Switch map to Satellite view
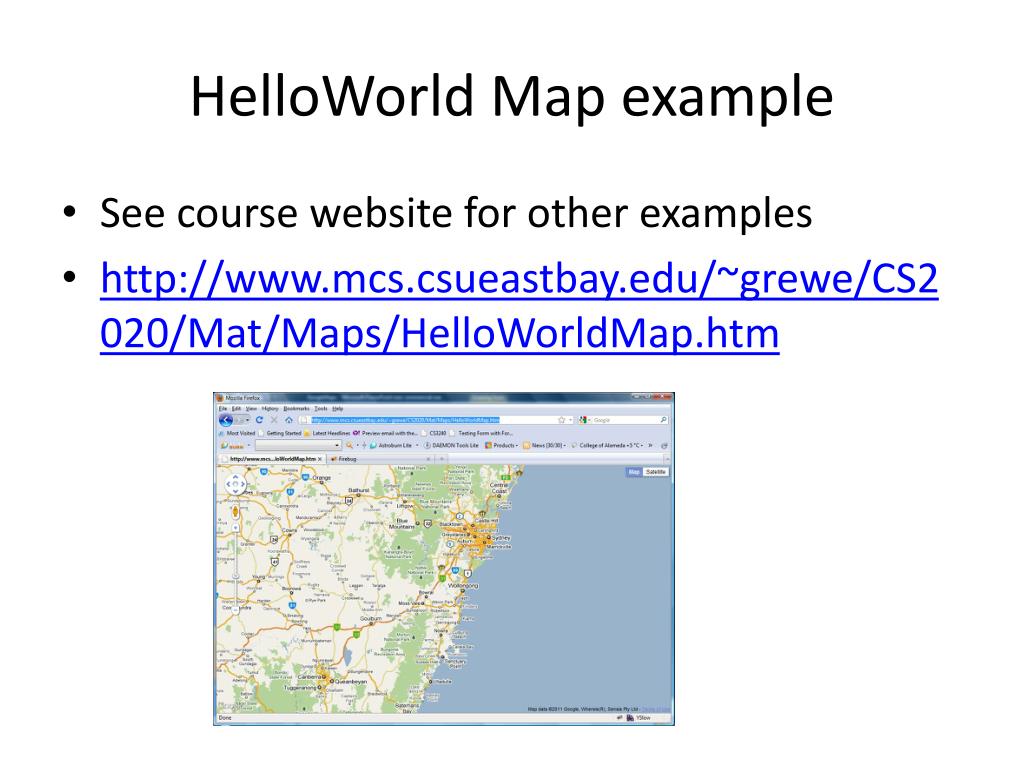Viewport: 1024px width, 768px height. [655, 472]
